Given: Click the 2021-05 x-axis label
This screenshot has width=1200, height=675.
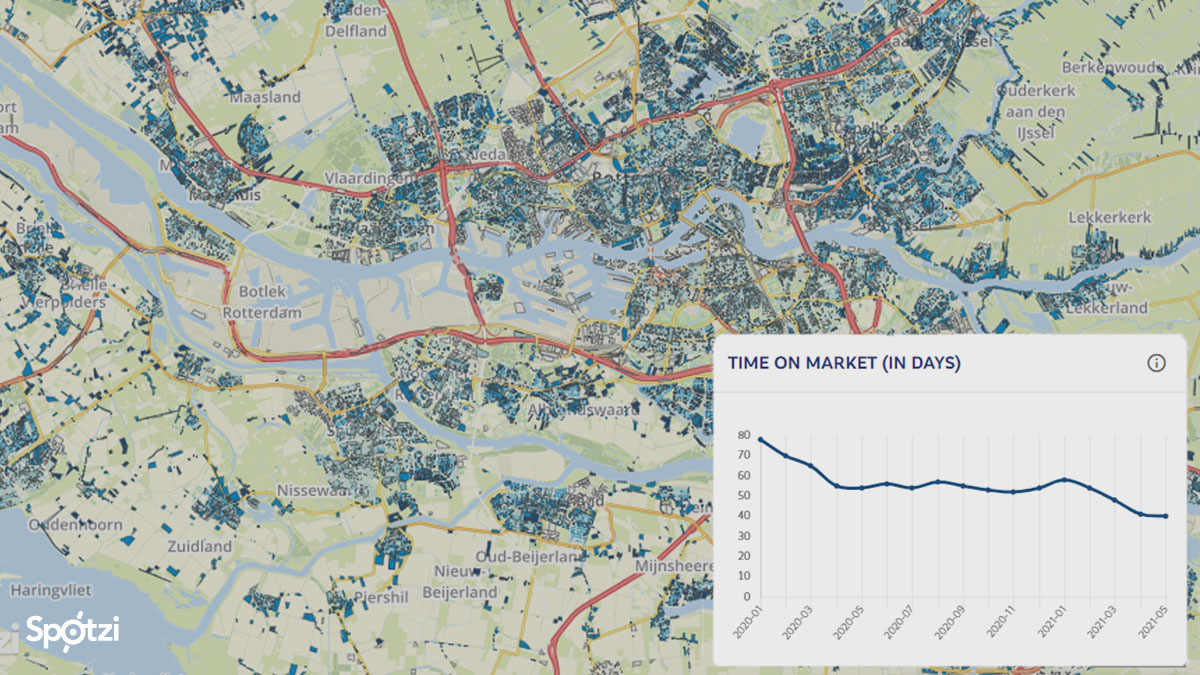Looking at the screenshot, I should 1153,621.
